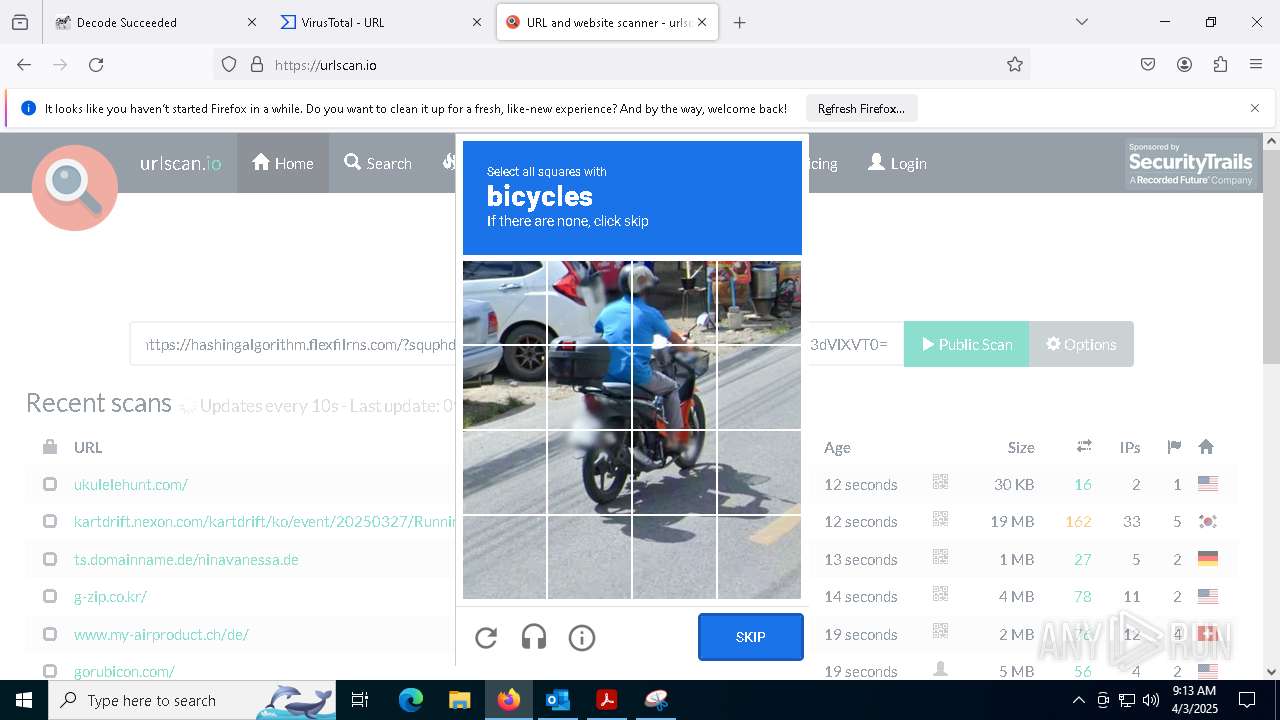Click user icon in gorubicon.com row
The image size is (1280, 720).
coord(940,669)
